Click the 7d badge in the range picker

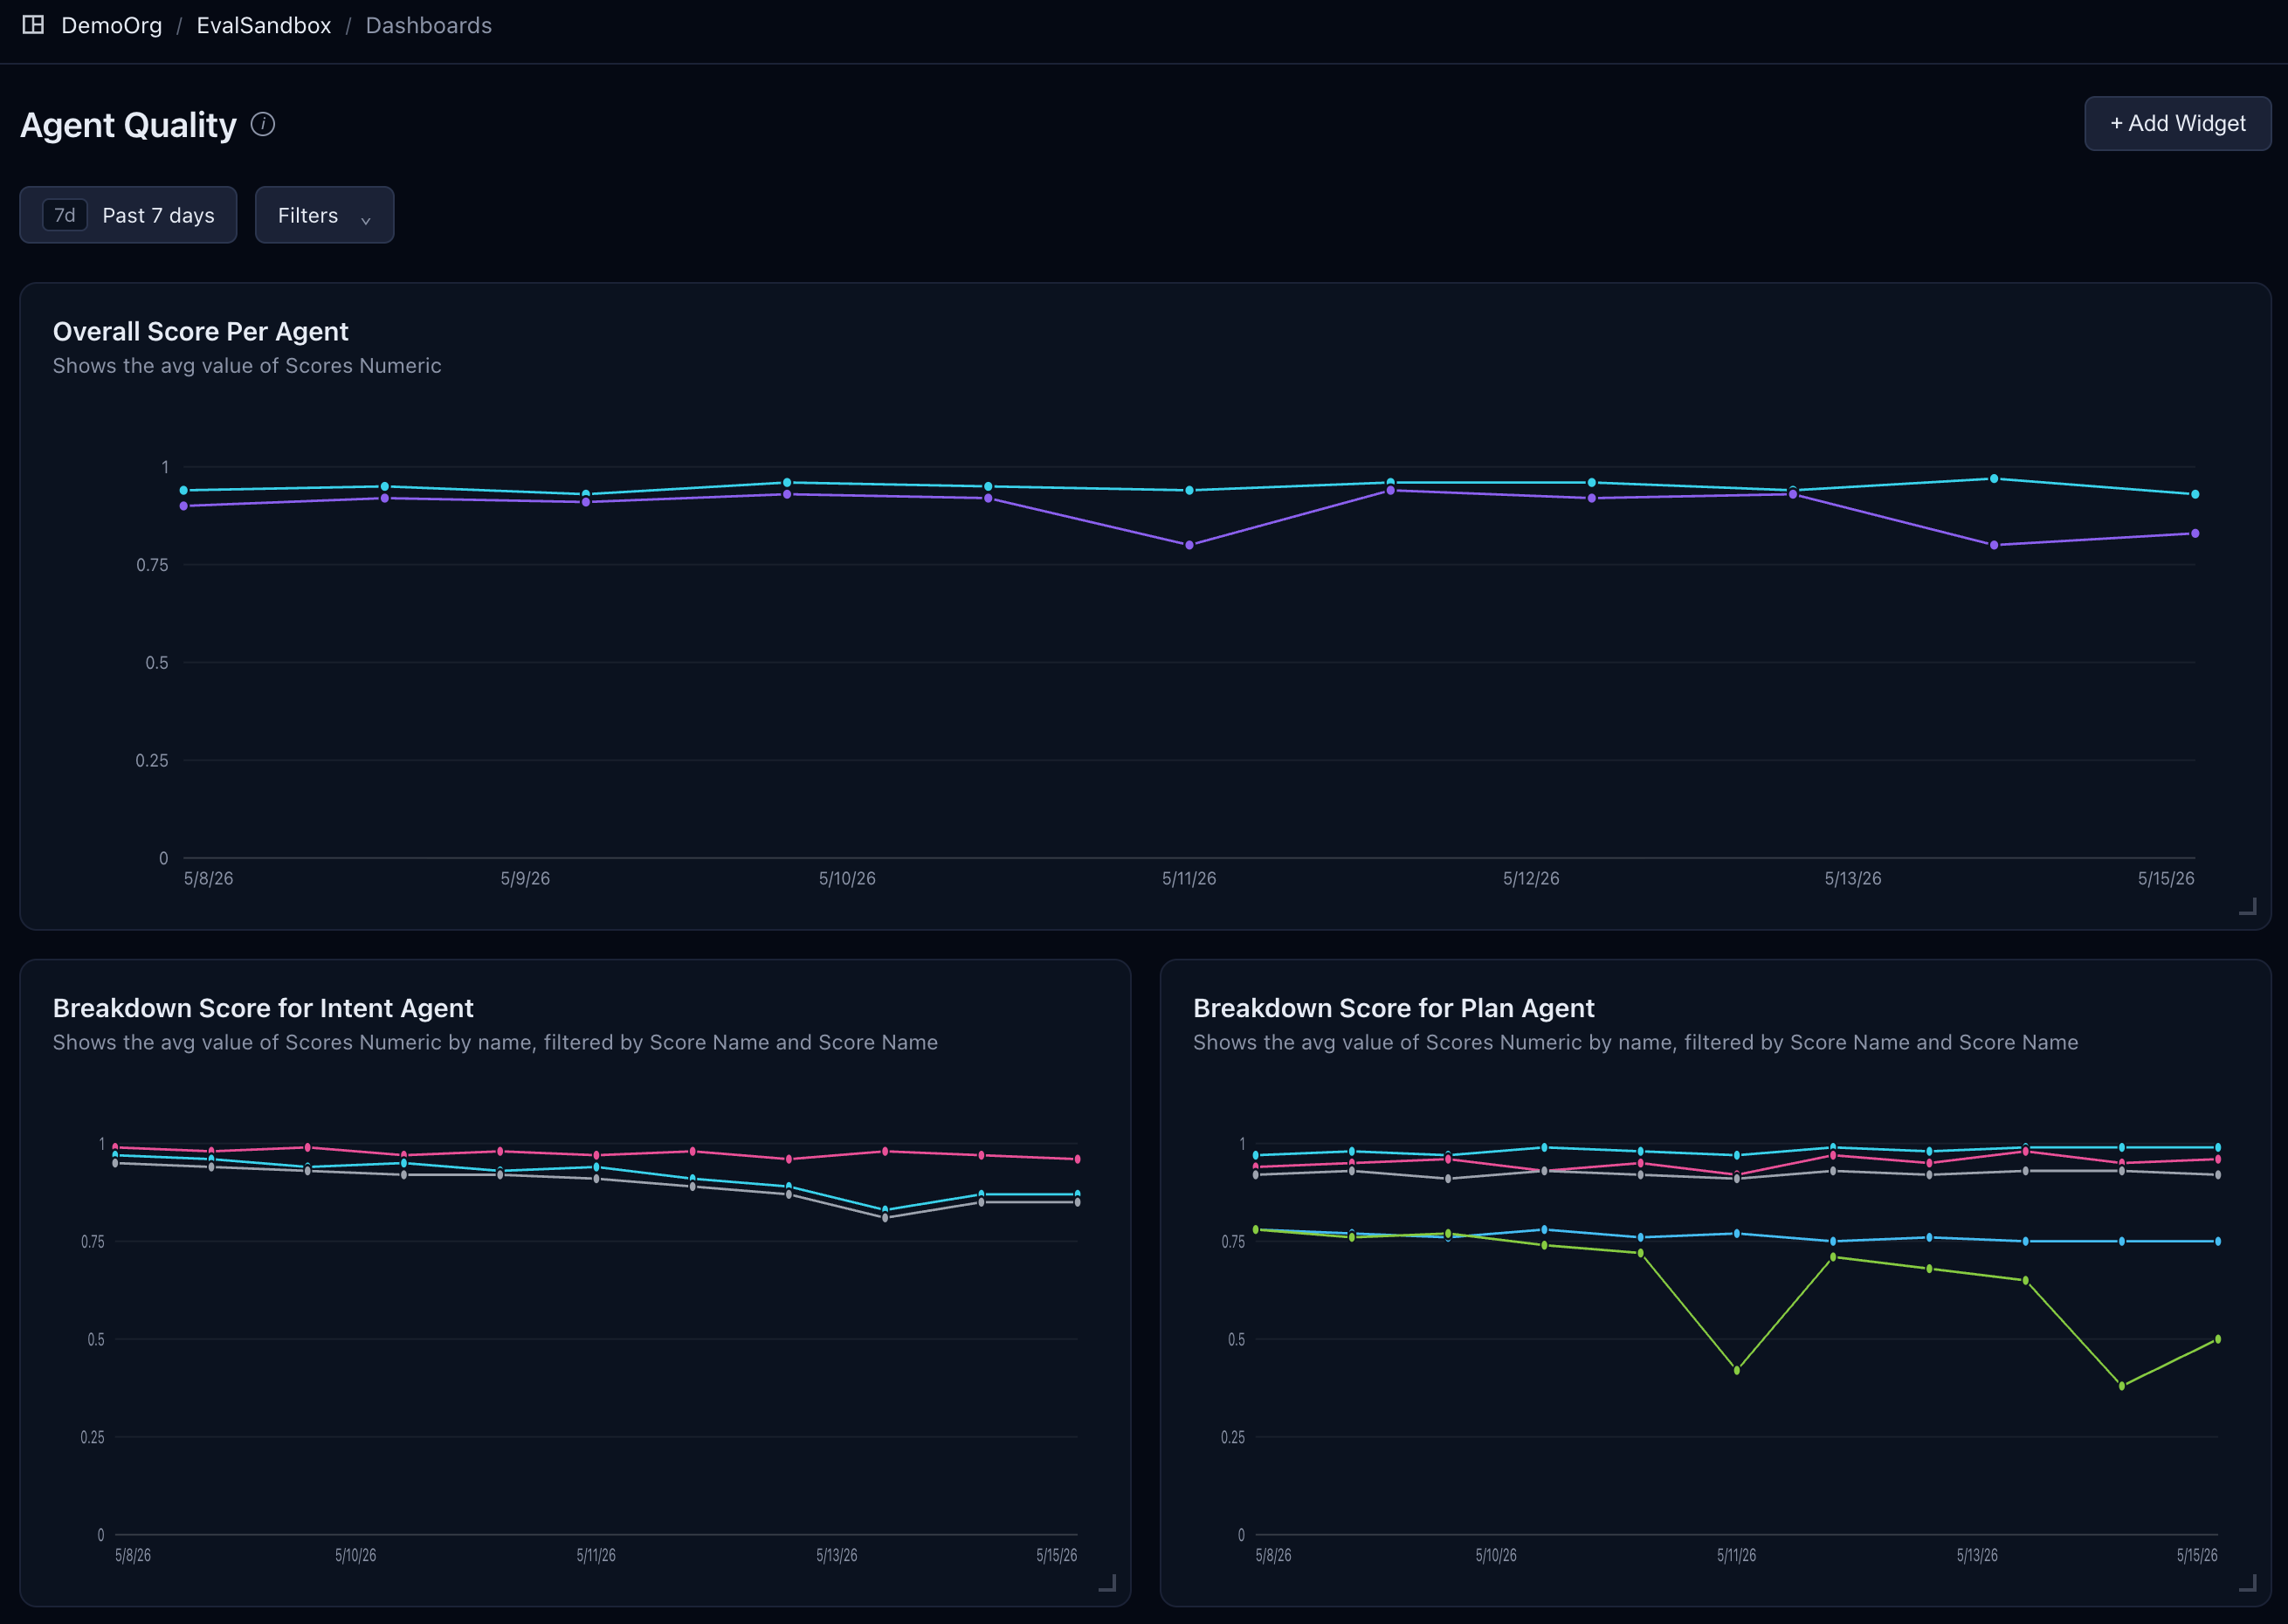coord(65,215)
